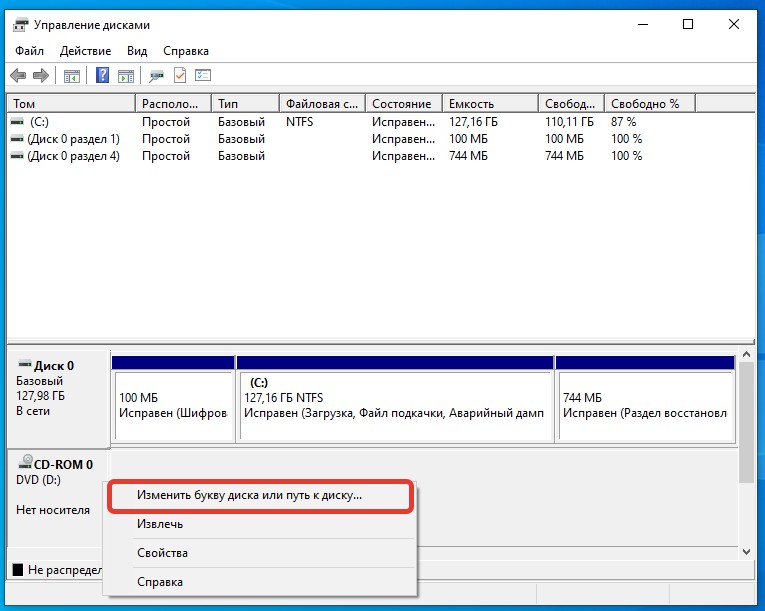Click the Back arrow toolbar icon

18,76
